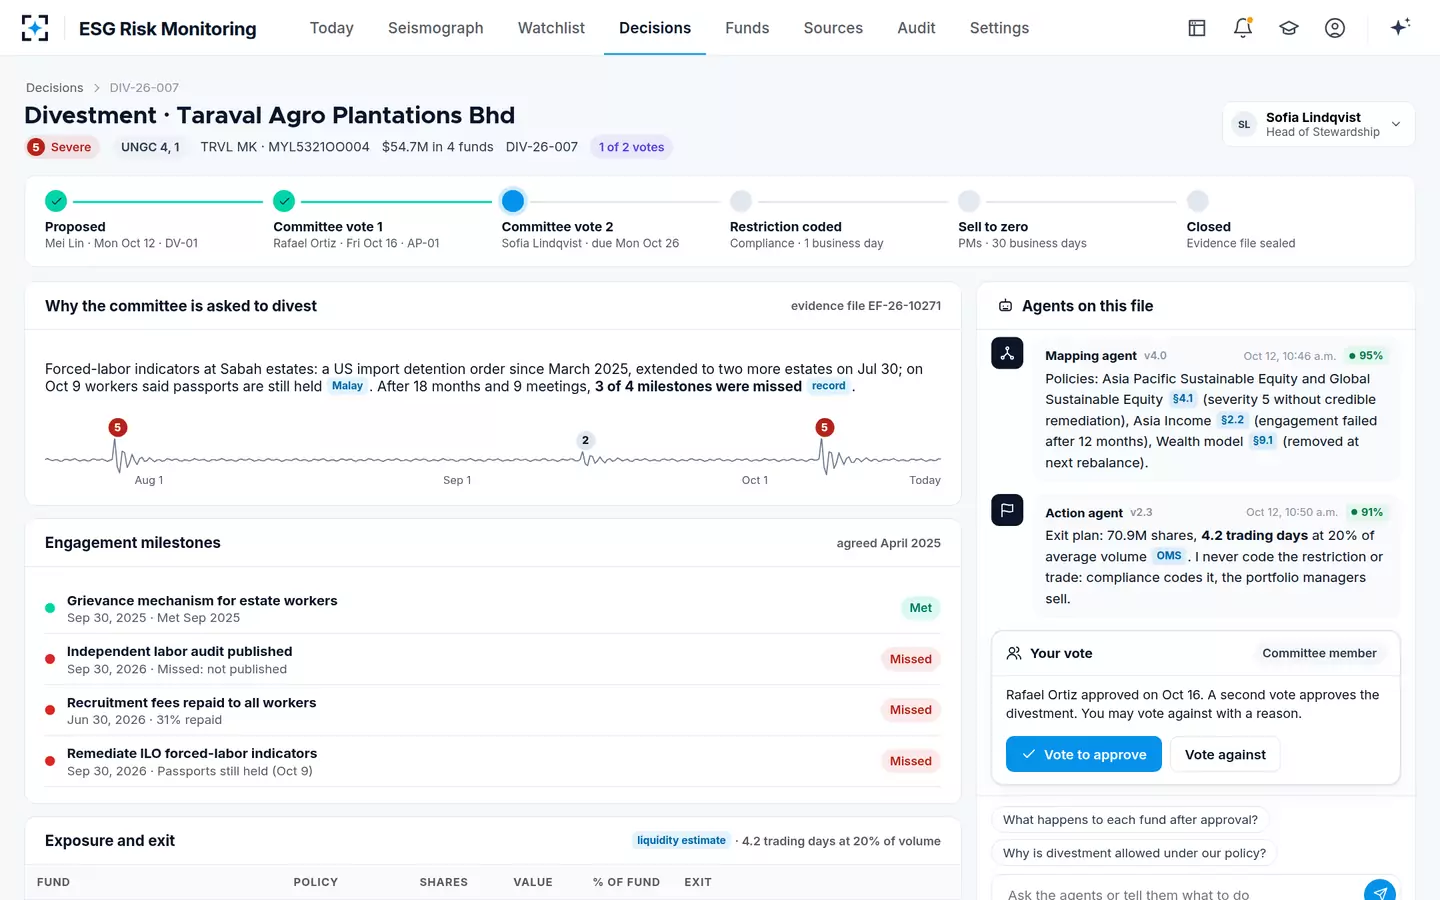Open the §9.1 policy reference

point(1263,441)
